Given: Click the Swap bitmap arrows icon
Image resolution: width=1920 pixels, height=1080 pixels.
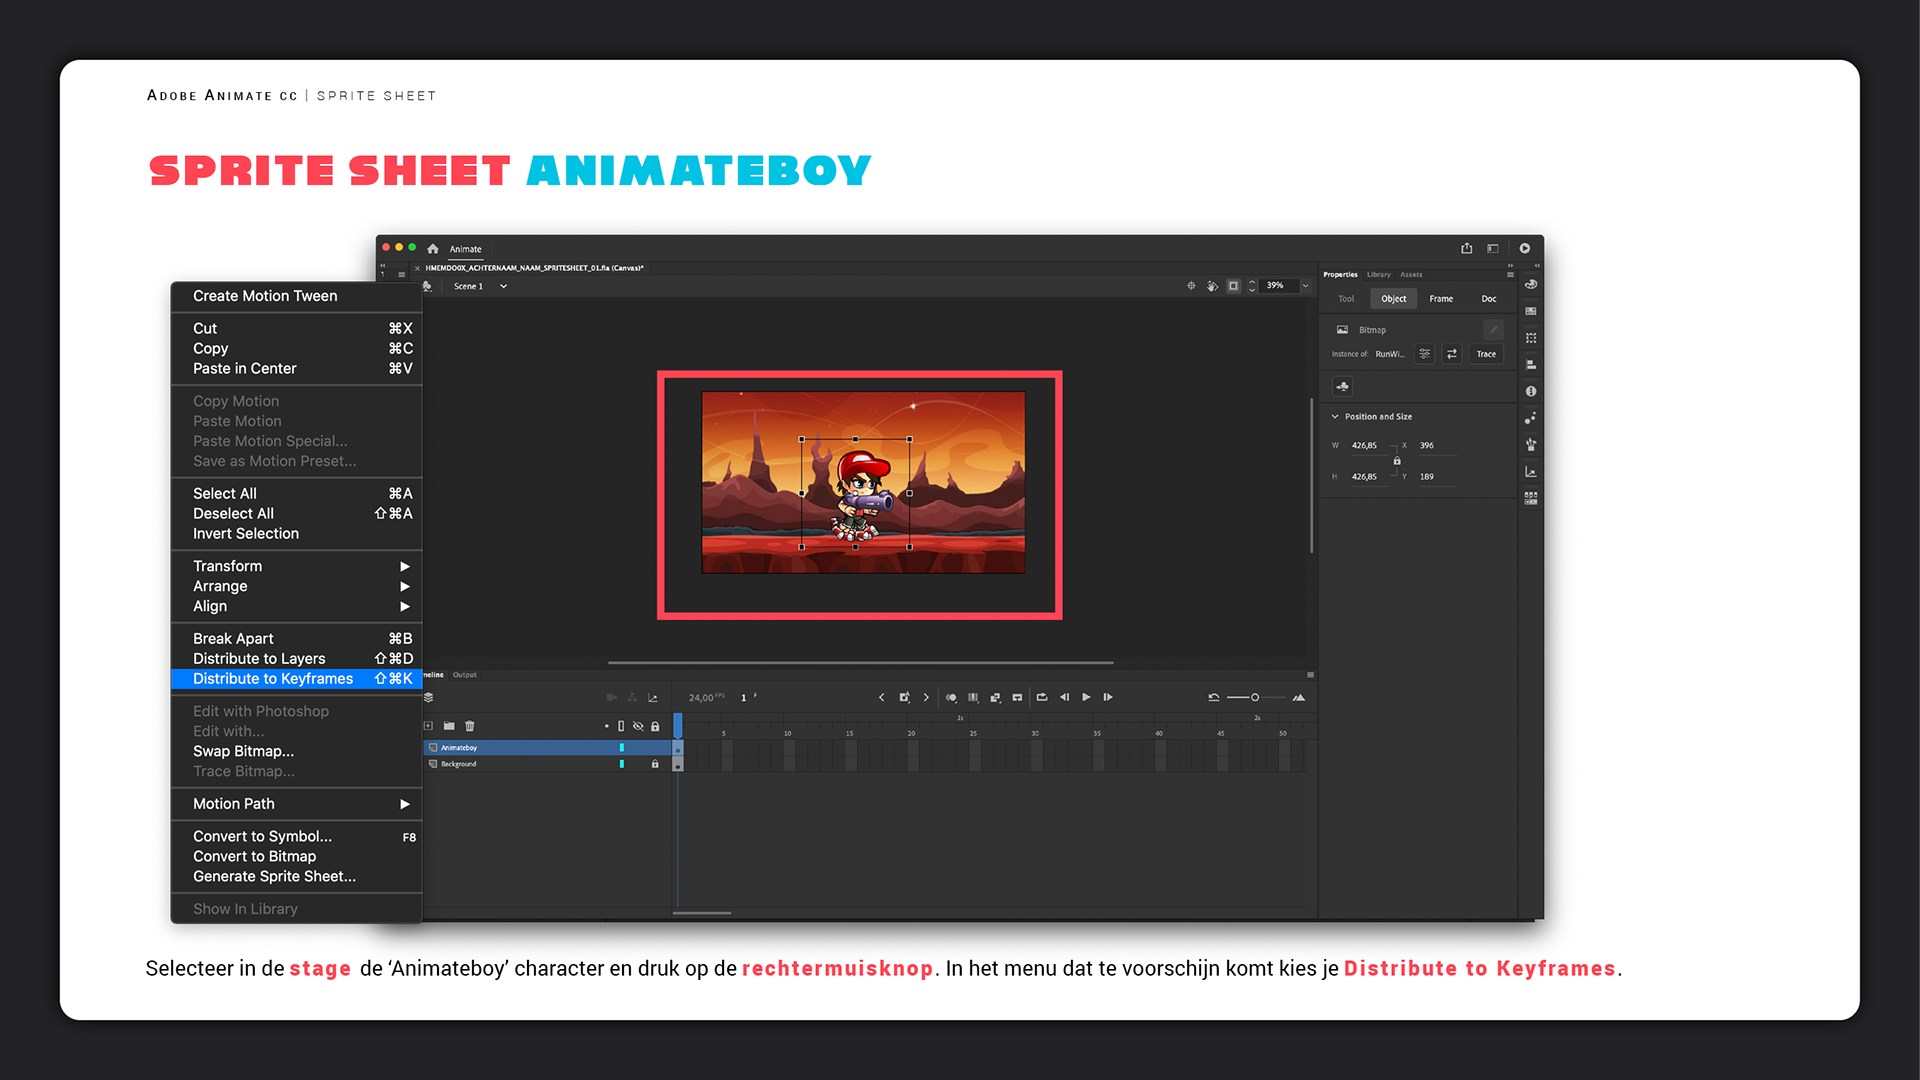Looking at the screenshot, I should coord(1452,354).
